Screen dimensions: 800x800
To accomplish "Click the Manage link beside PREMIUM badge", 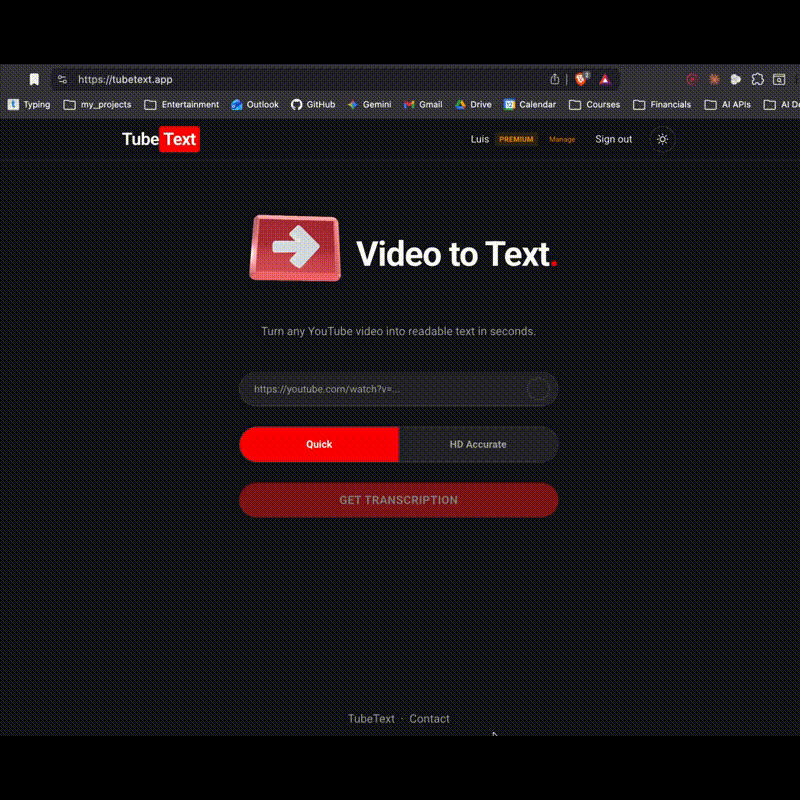I will coord(562,140).
